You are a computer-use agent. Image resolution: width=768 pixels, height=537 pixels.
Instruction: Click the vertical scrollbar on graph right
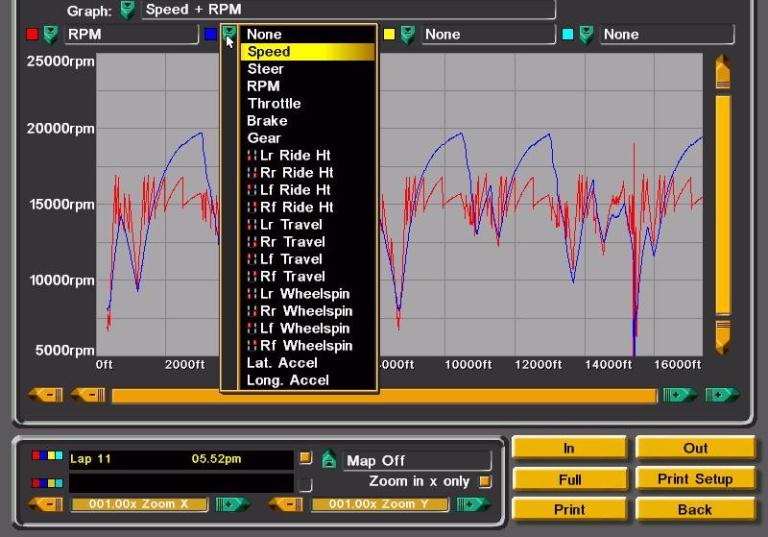point(723,200)
